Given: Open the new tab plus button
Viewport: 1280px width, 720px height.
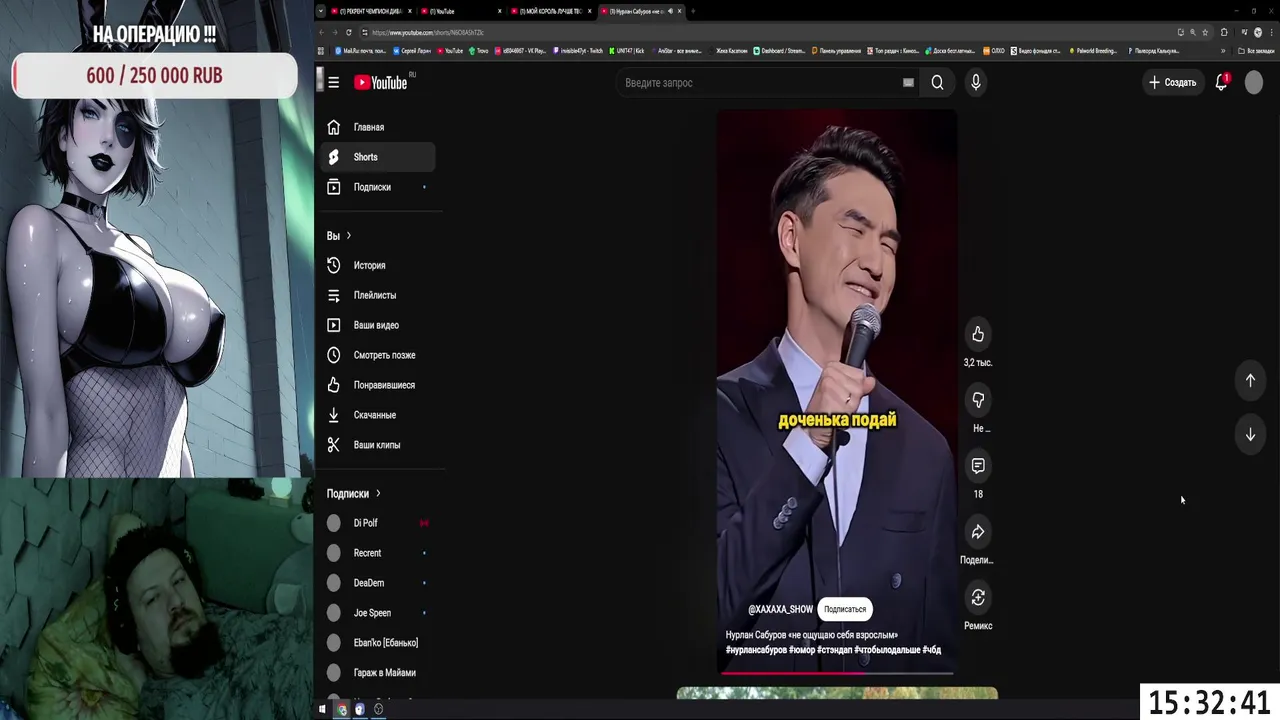Looking at the screenshot, I should click(x=692, y=11).
